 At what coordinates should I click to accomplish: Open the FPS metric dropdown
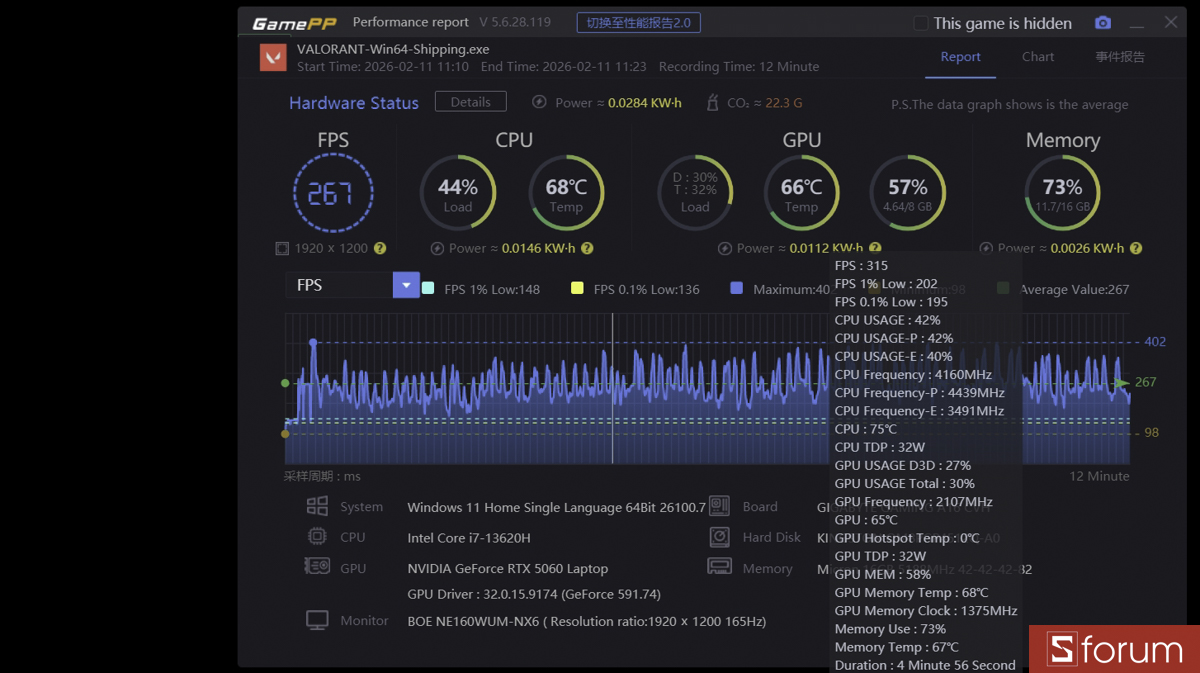pyautogui.click(x=406, y=285)
